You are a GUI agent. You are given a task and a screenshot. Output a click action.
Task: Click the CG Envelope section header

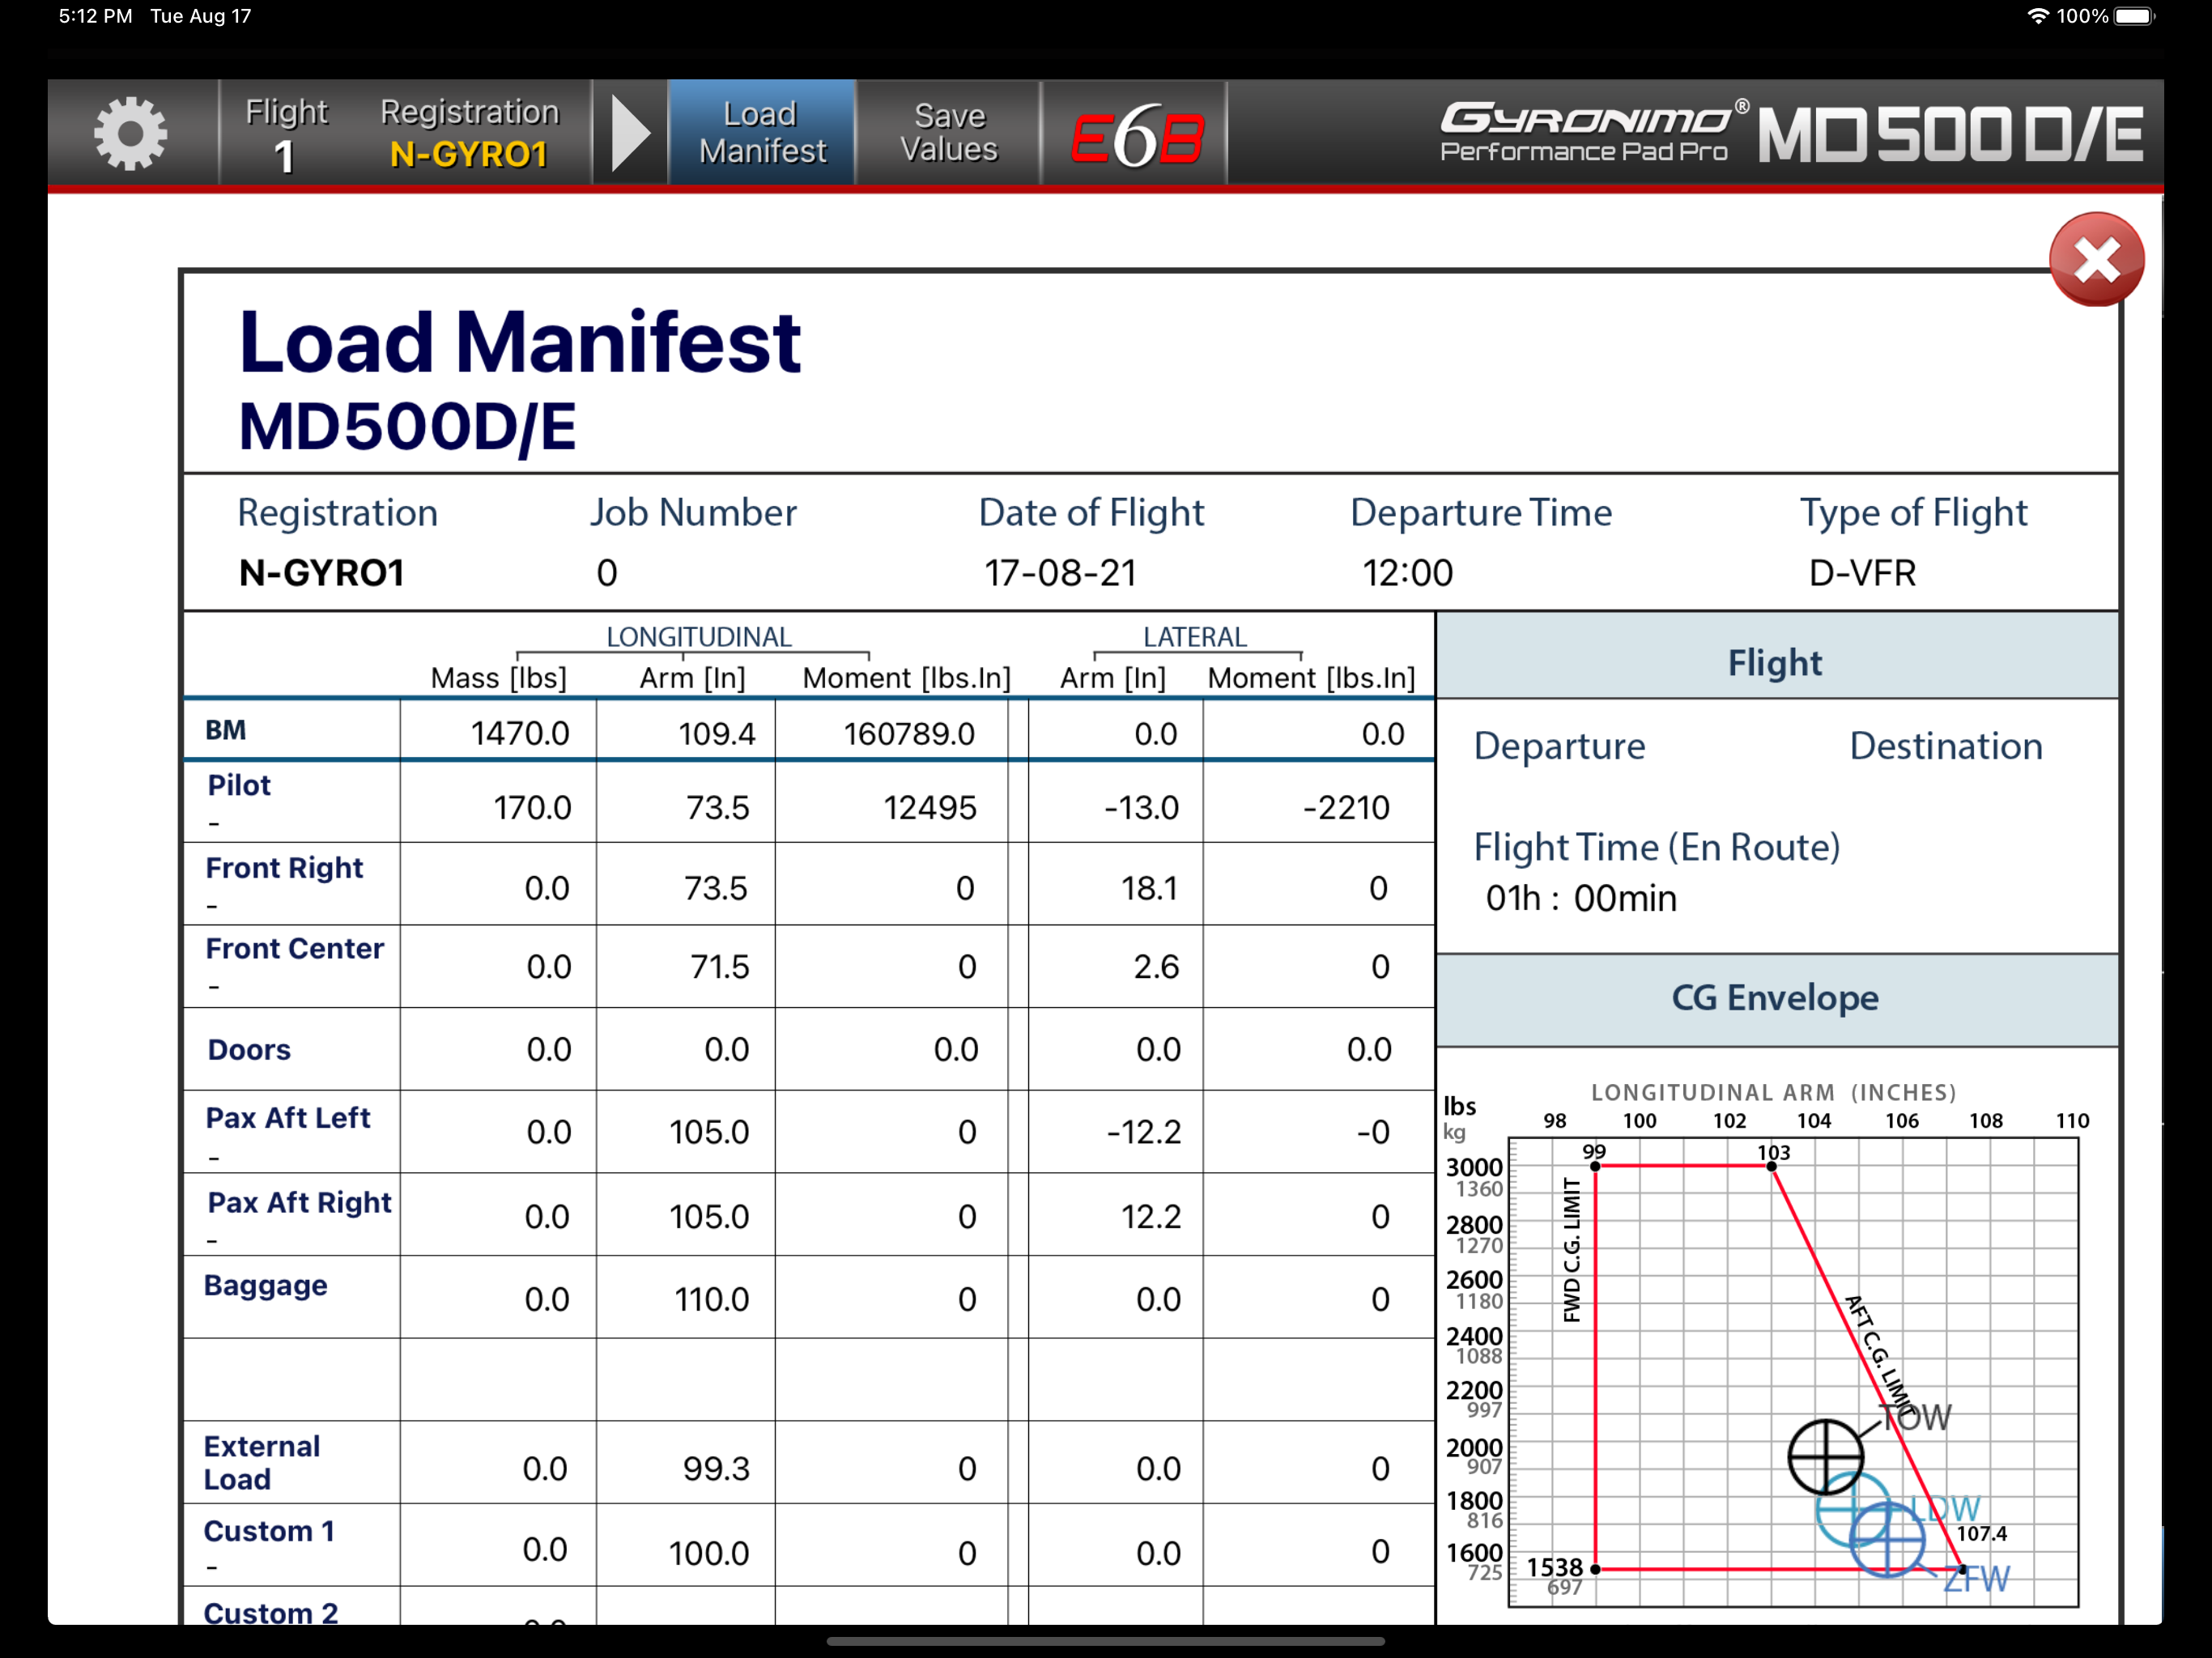[x=1776, y=999]
